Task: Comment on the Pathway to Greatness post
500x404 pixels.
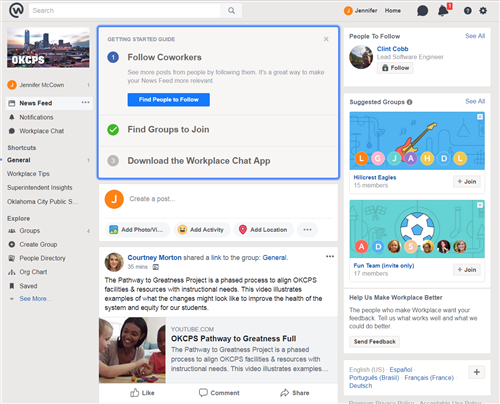Action: (219, 393)
